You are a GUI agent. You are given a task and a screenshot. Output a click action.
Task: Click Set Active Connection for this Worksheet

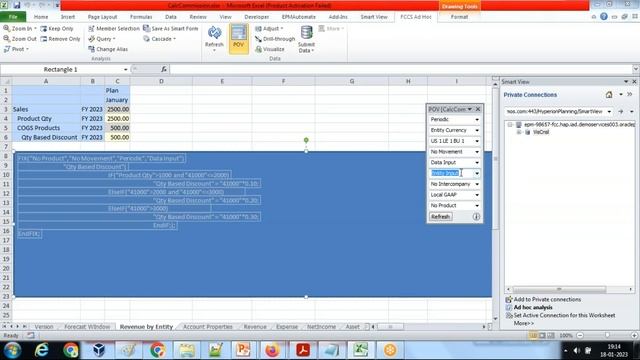point(564,315)
